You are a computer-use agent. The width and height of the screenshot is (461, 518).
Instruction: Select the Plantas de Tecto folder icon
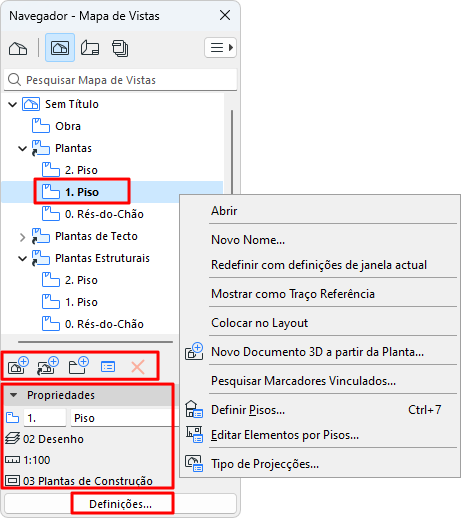pyautogui.click(x=41, y=236)
